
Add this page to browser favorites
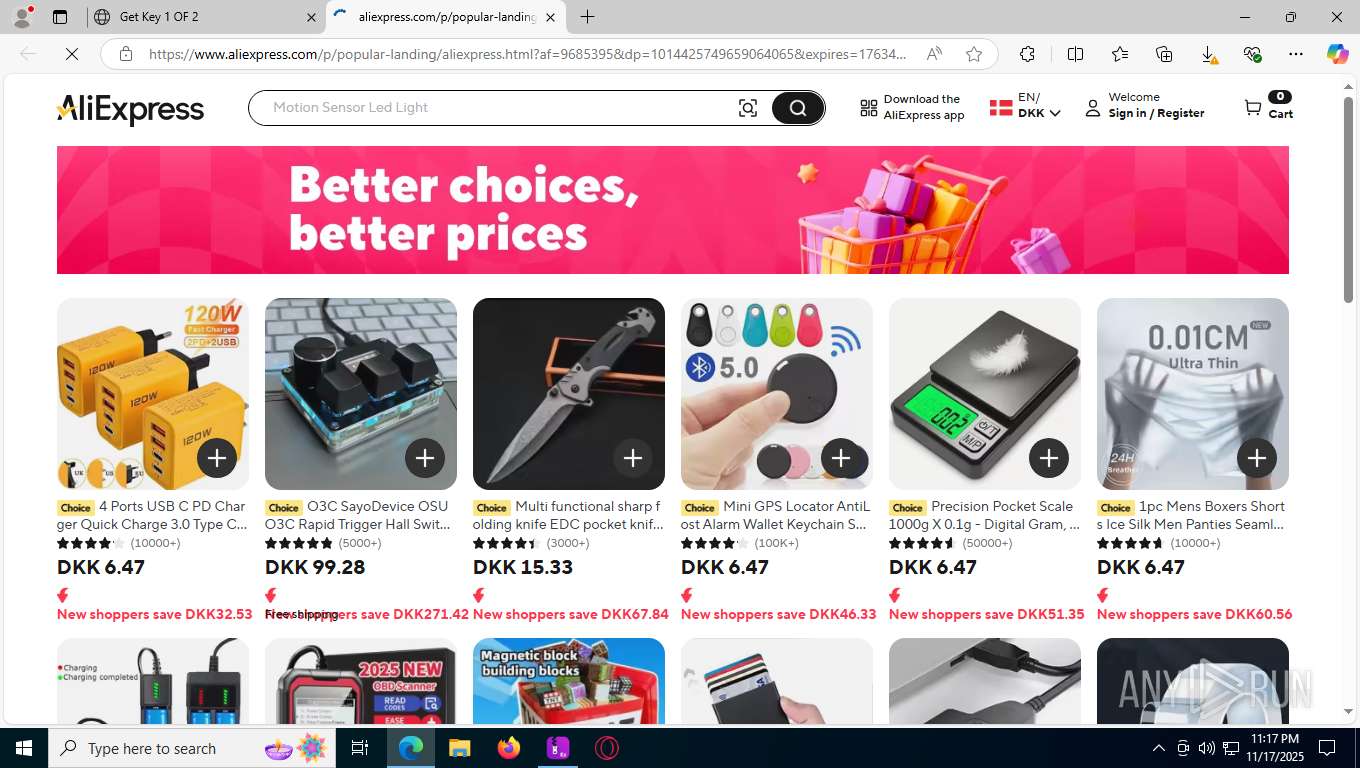(x=974, y=54)
